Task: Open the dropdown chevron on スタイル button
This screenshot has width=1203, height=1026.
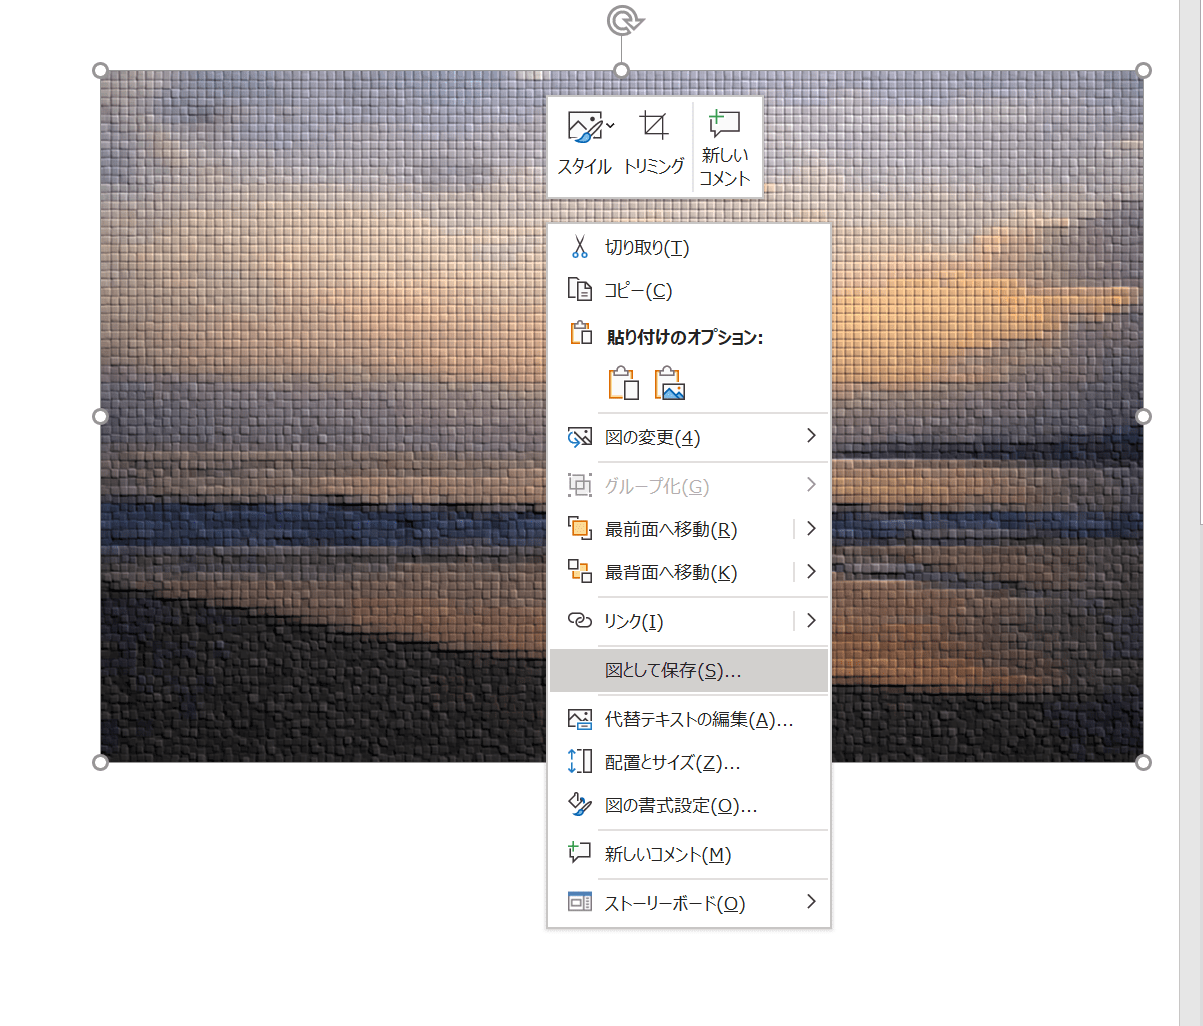Action: (610, 127)
